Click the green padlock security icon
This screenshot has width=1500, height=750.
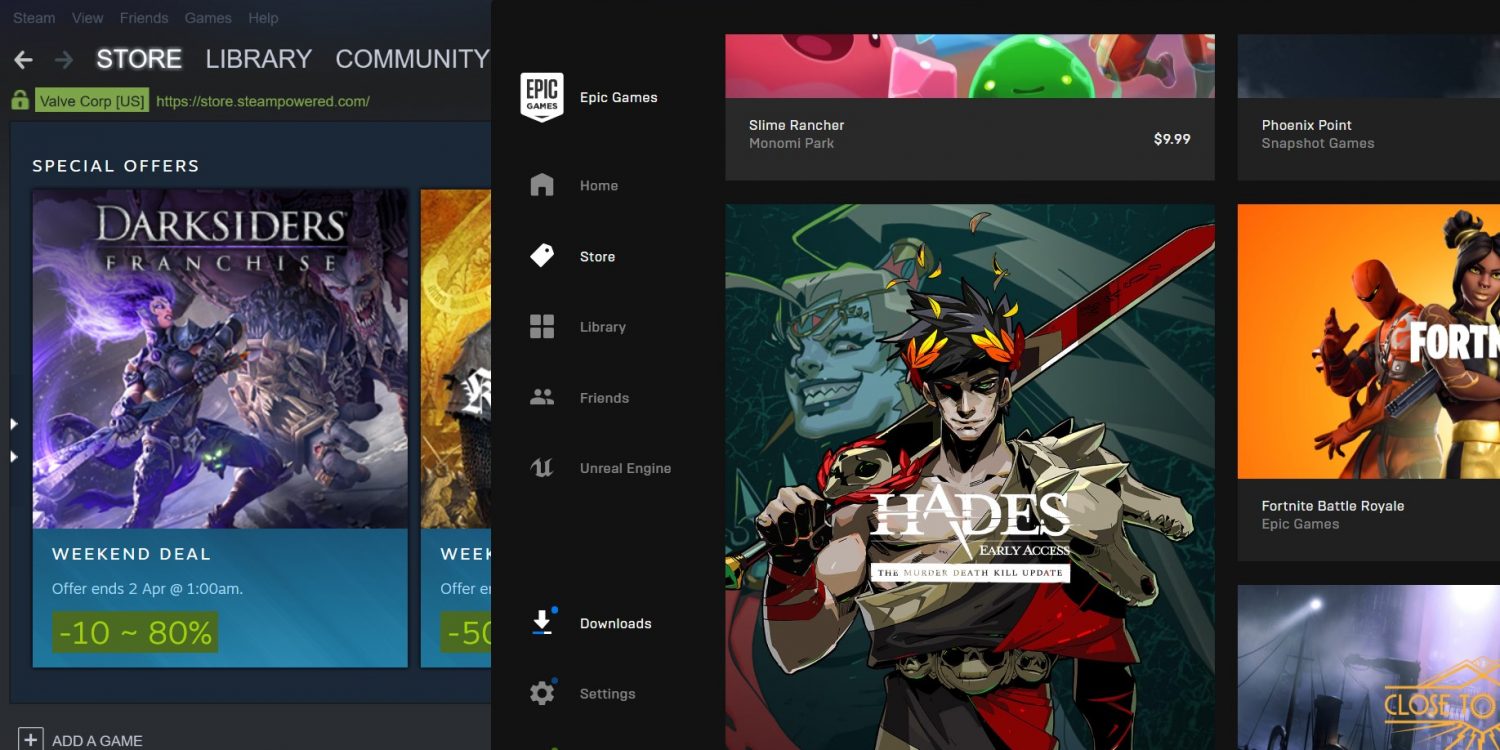click(x=19, y=101)
